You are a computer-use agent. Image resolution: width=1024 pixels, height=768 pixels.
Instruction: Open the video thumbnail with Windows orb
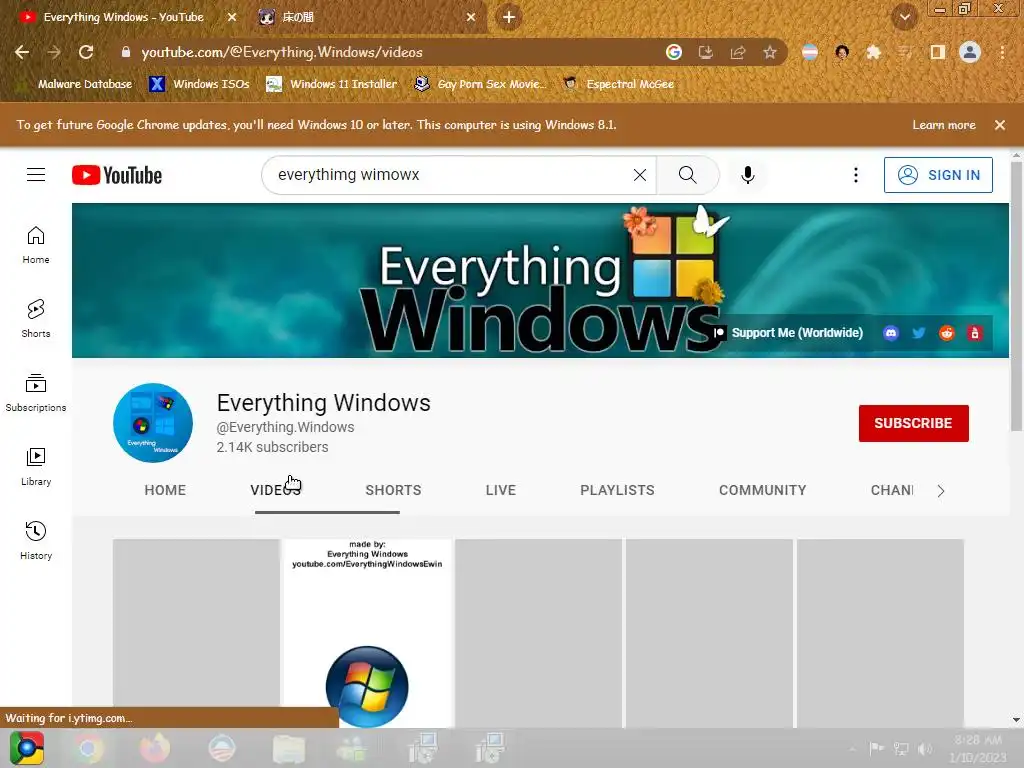pos(367,633)
